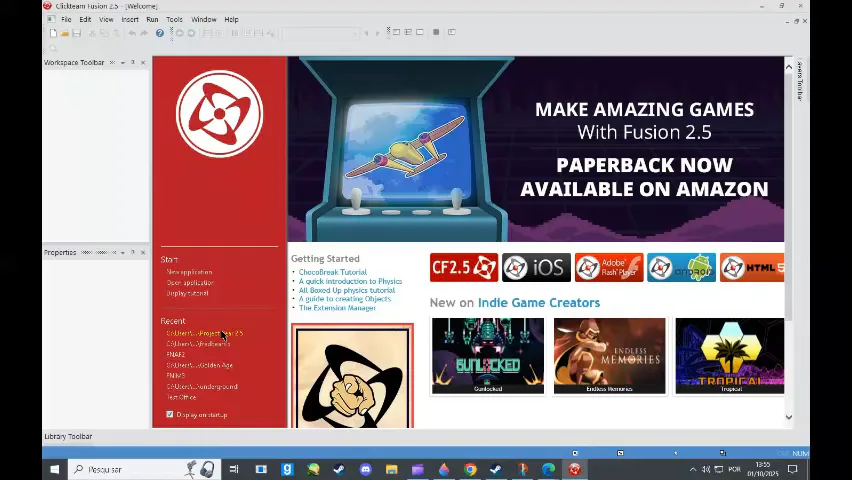Image resolution: width=852 pixels, height=480 pixels.
Task: Open the Insert menu
Action: 130,20
